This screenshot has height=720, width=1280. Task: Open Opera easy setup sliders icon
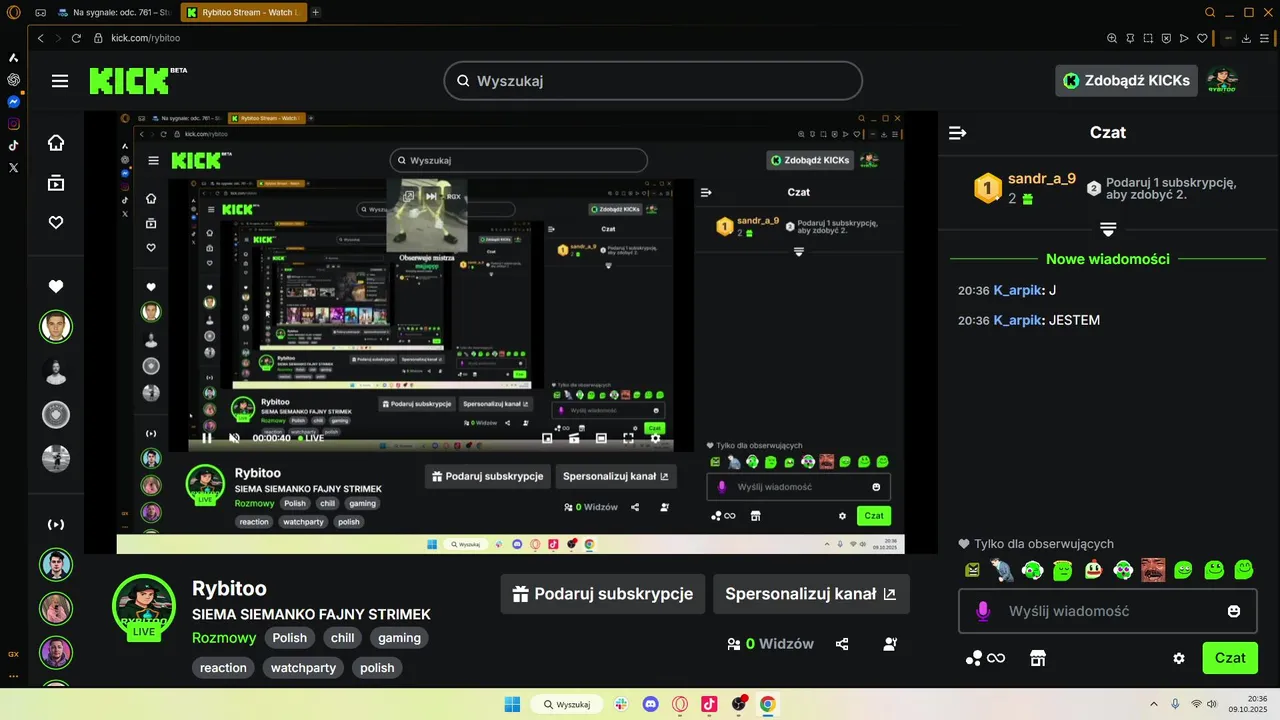click(1265, 38)
